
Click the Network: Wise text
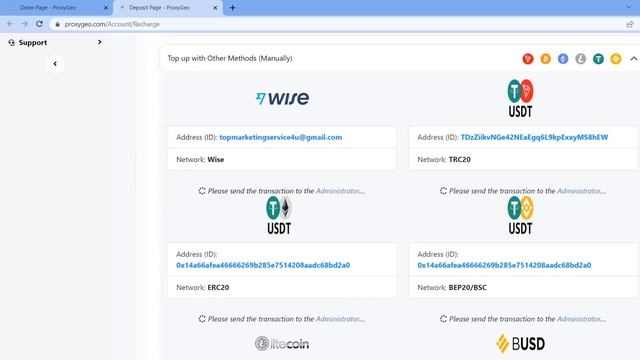200,160
